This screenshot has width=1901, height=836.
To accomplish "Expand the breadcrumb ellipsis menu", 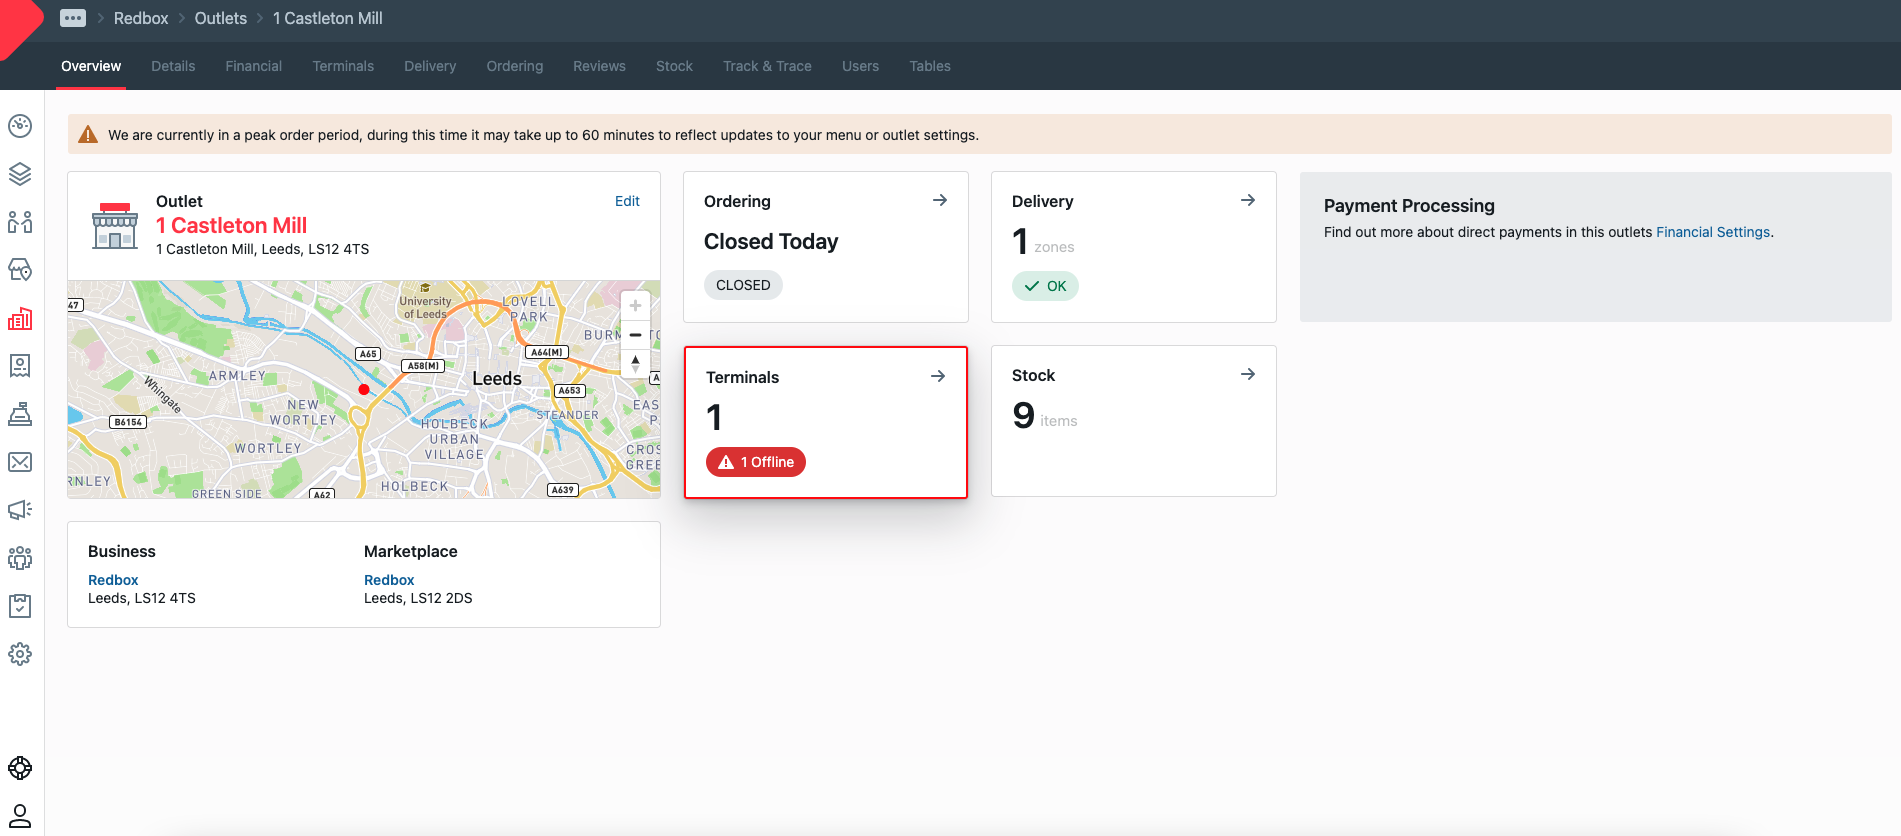I will 73,18.
